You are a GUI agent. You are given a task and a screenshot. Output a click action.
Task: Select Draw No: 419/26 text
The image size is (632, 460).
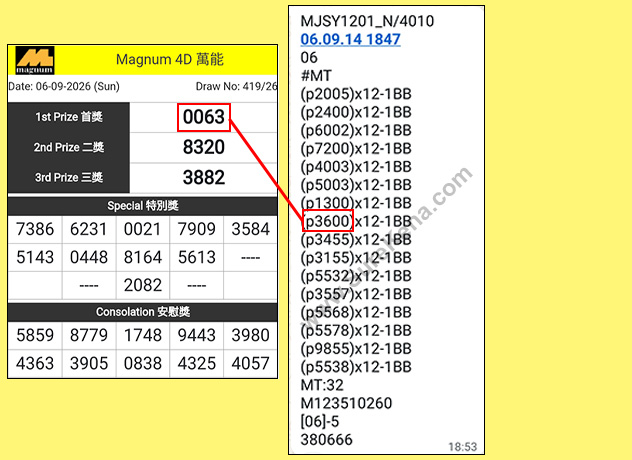tap(236, 86)
